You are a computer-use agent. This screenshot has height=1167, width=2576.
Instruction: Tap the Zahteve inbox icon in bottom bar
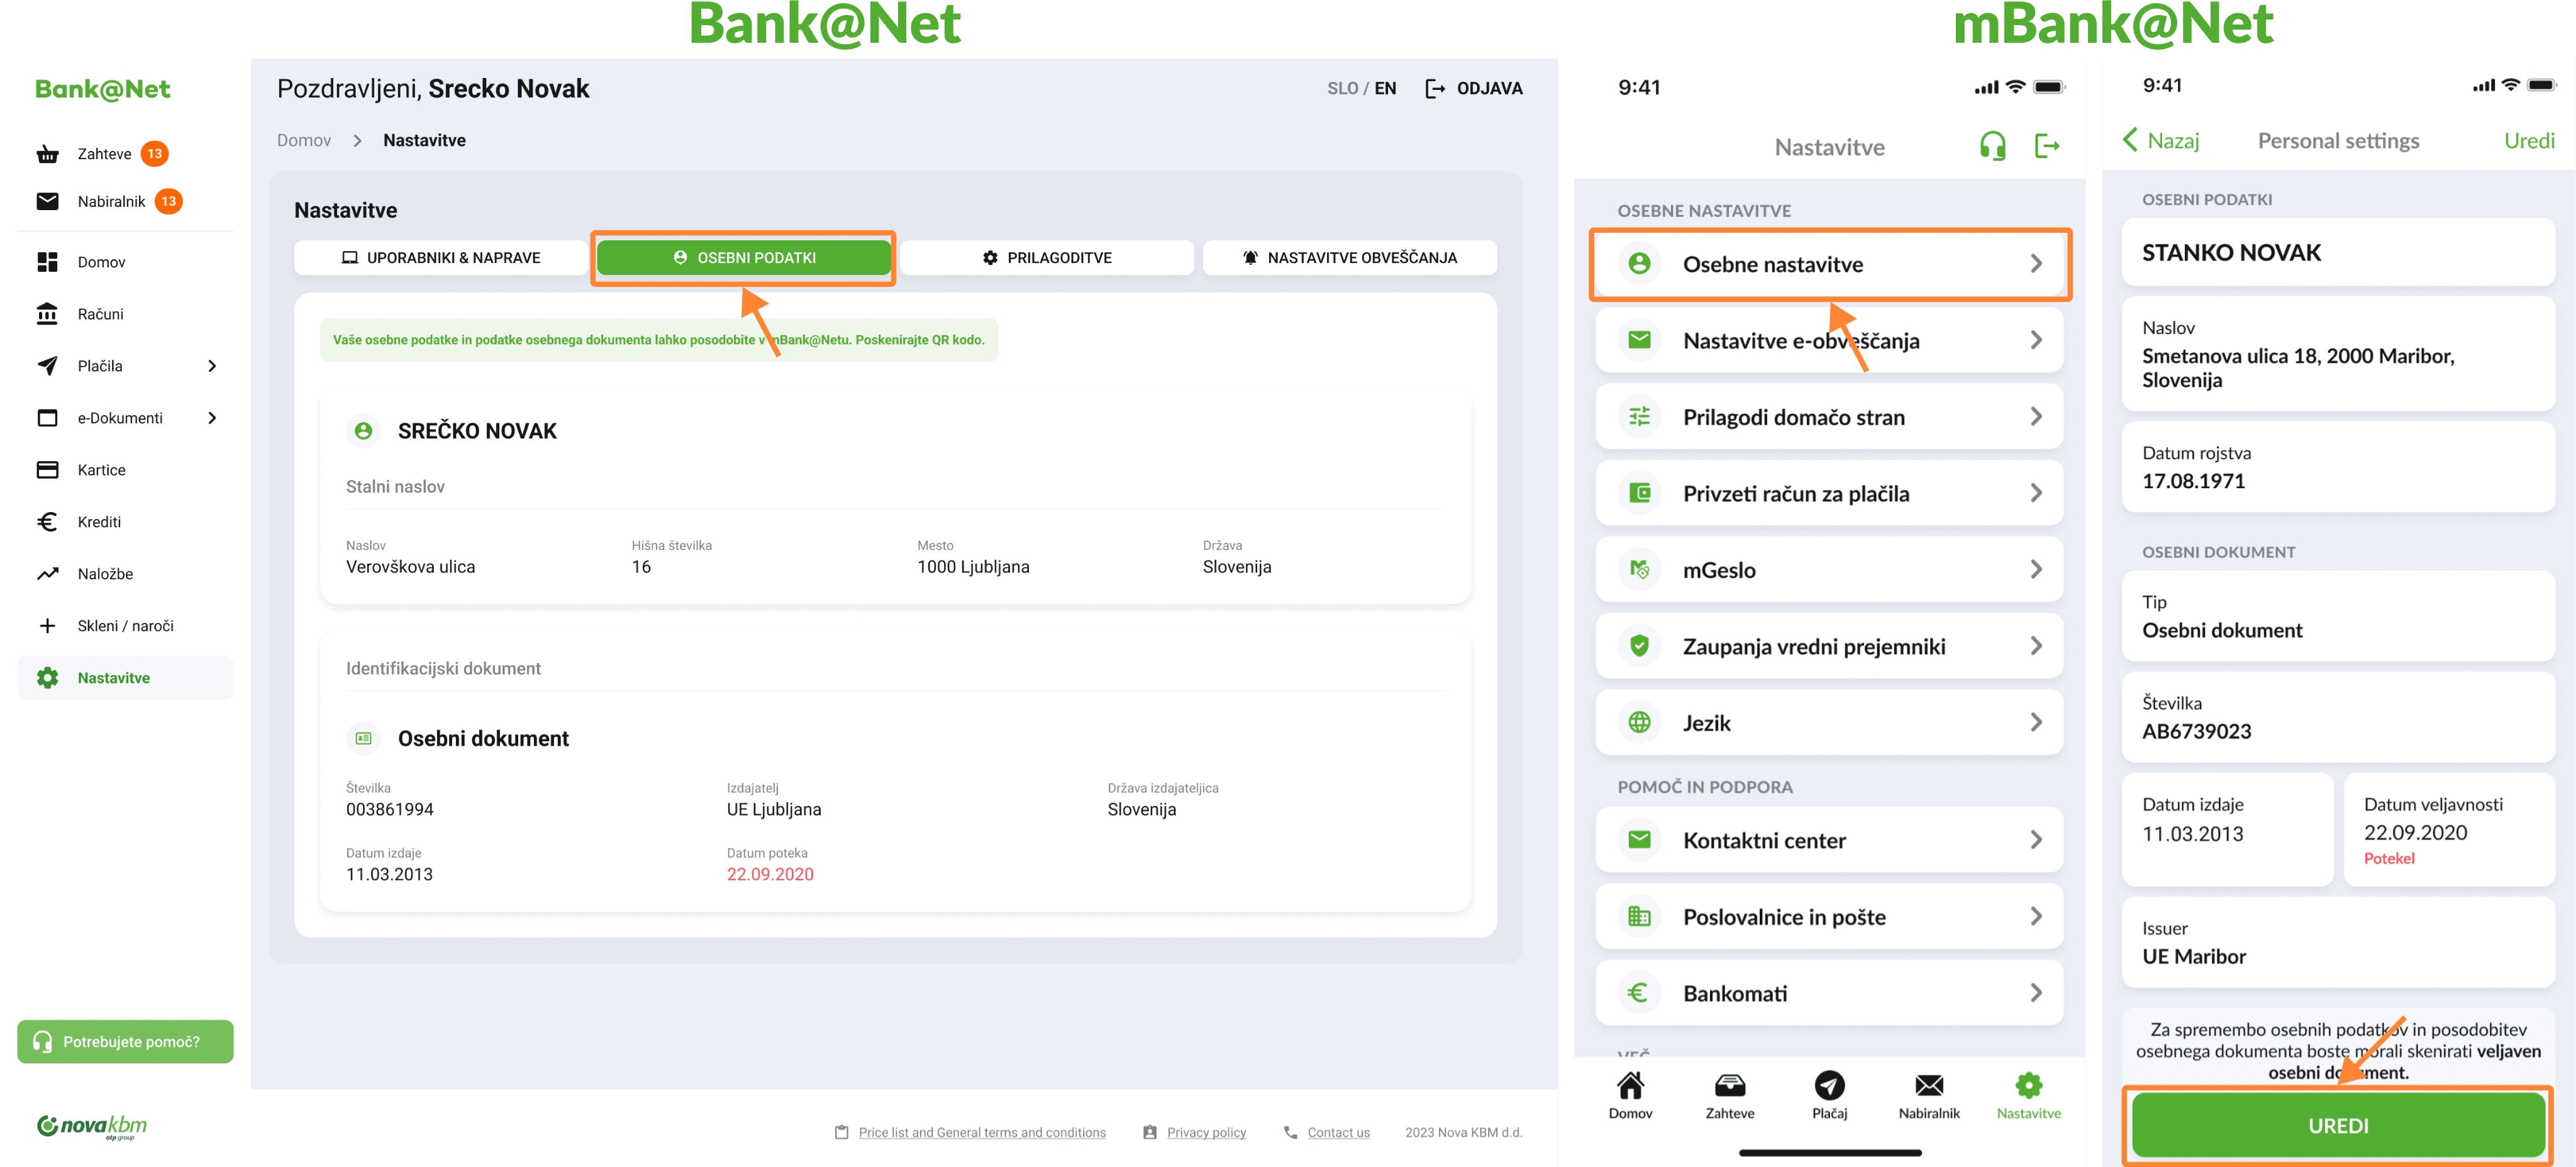[x=1729, y=1086]
